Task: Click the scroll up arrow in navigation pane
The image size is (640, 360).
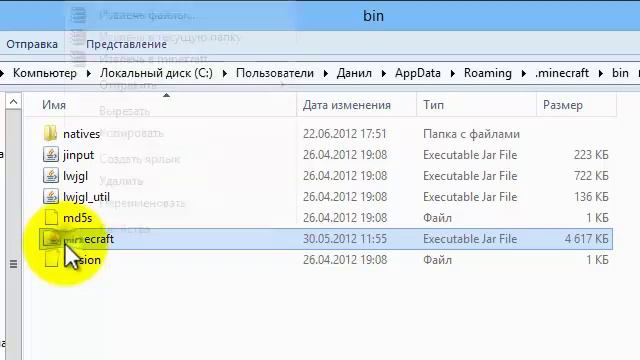Action: click(x=13, y=101)
